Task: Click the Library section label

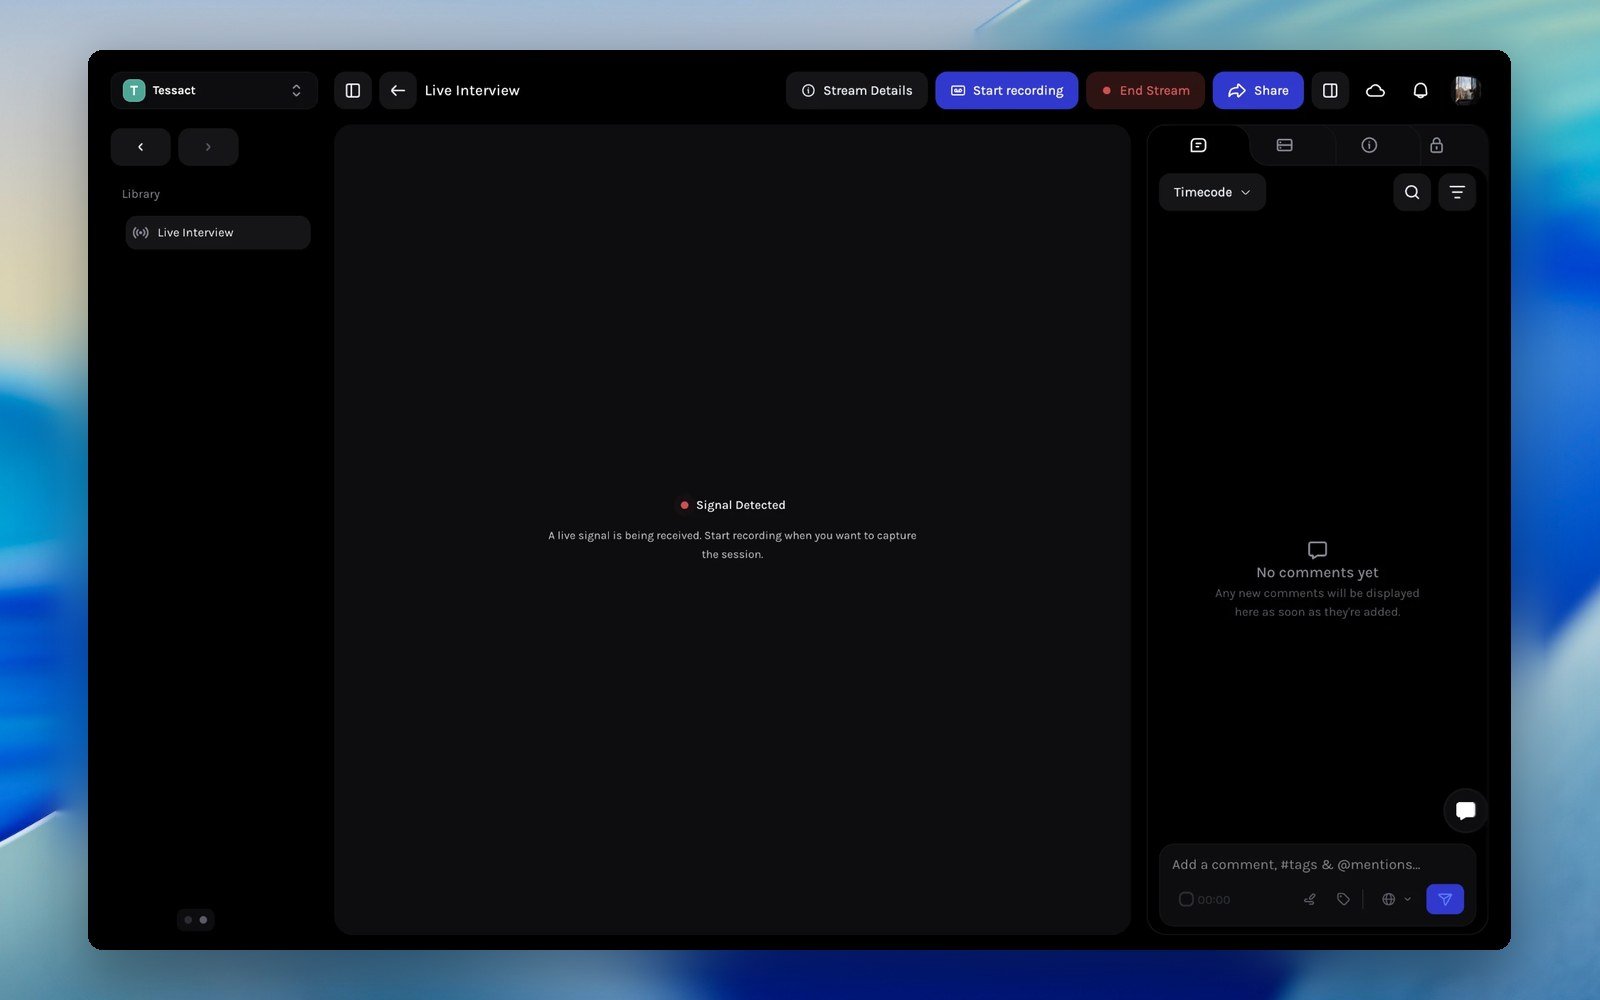Action: tap(141, 194)
